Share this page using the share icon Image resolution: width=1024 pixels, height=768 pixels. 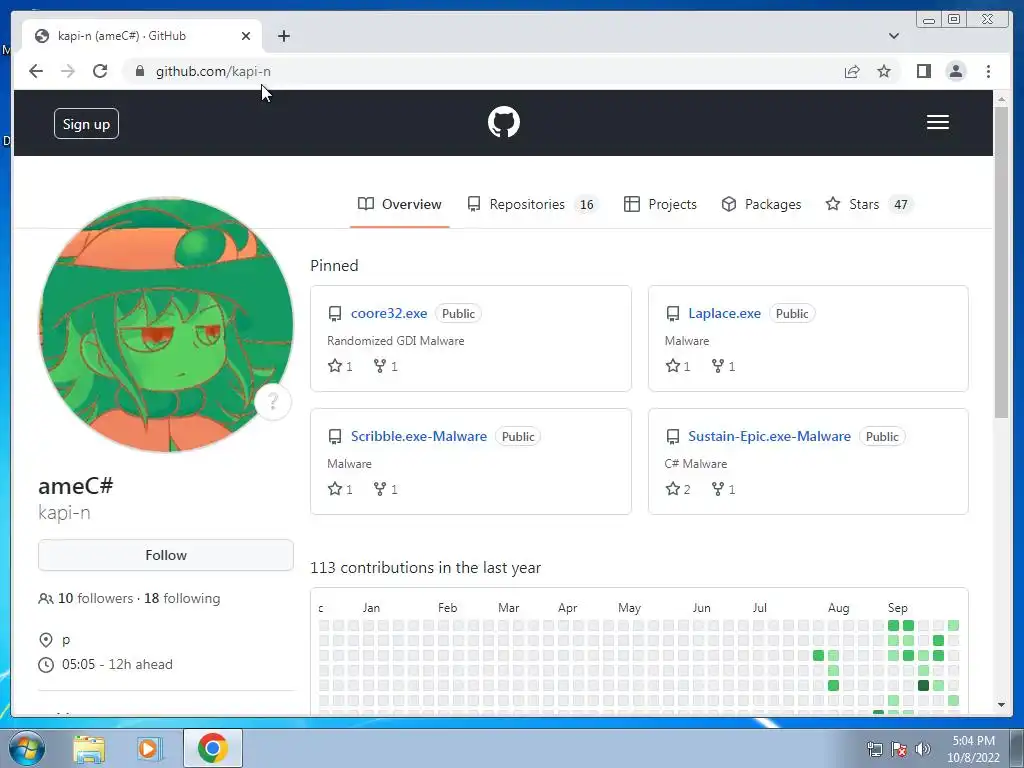pyautogui.click(x=852, y=71)
